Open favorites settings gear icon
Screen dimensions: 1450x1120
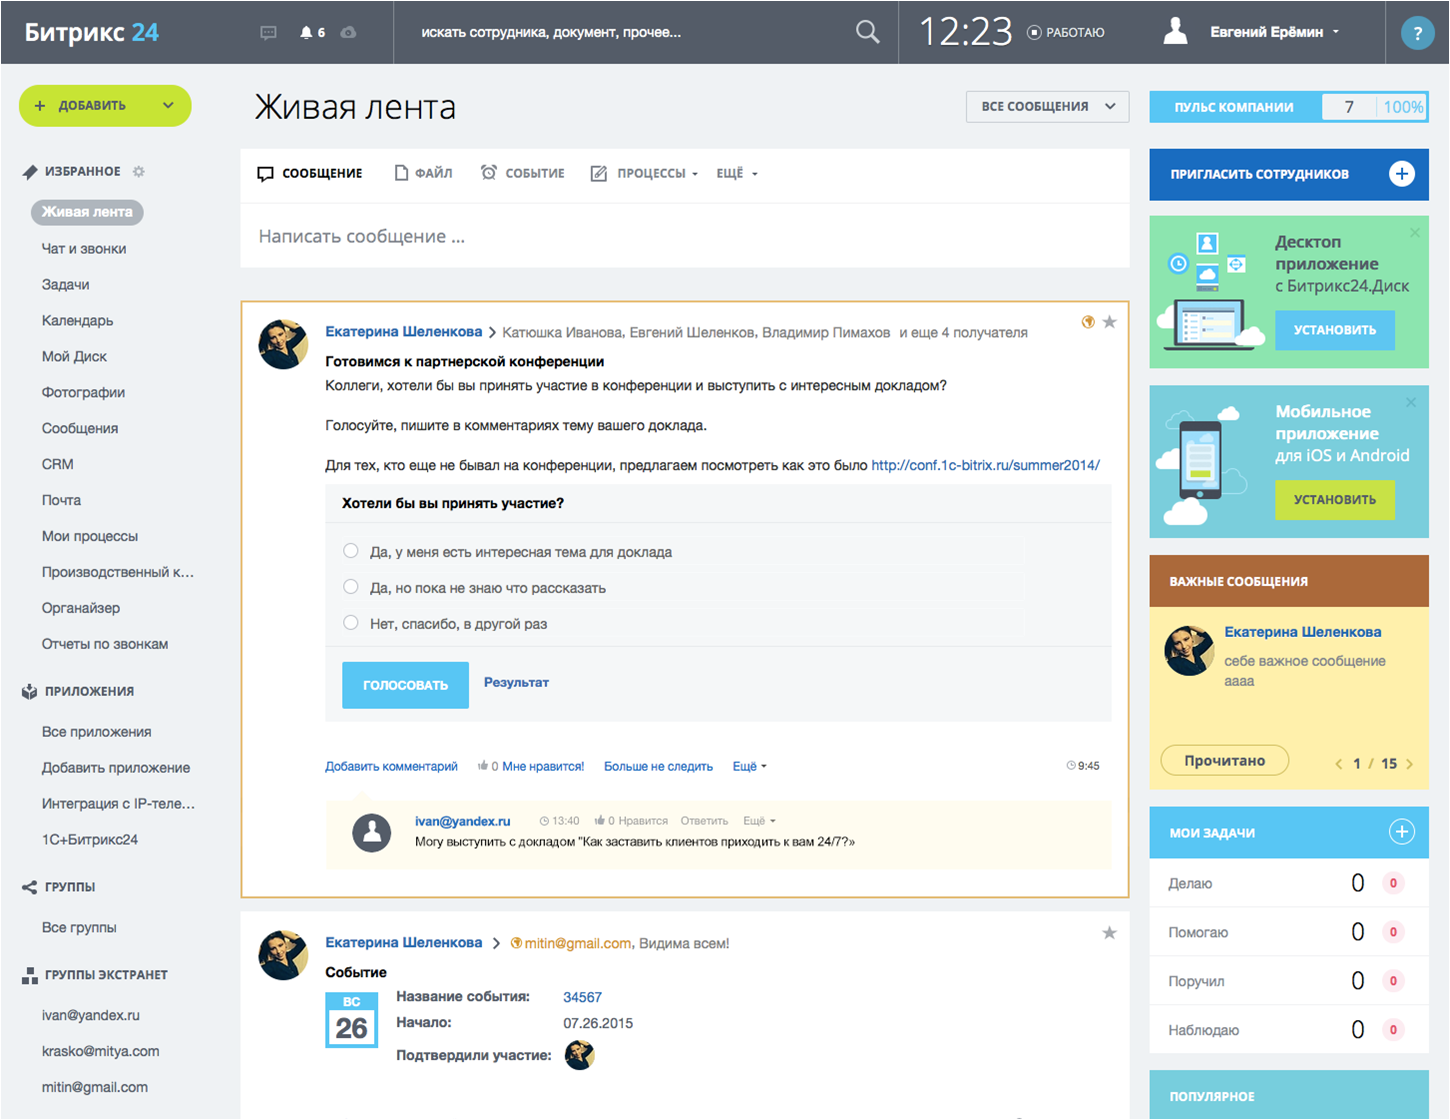[x=139, y=171]
